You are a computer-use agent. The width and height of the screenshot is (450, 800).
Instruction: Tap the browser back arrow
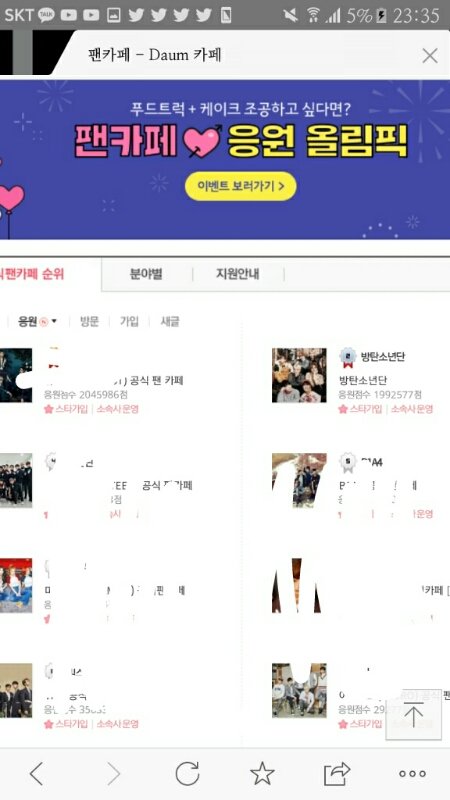click(x=37, y=774)
